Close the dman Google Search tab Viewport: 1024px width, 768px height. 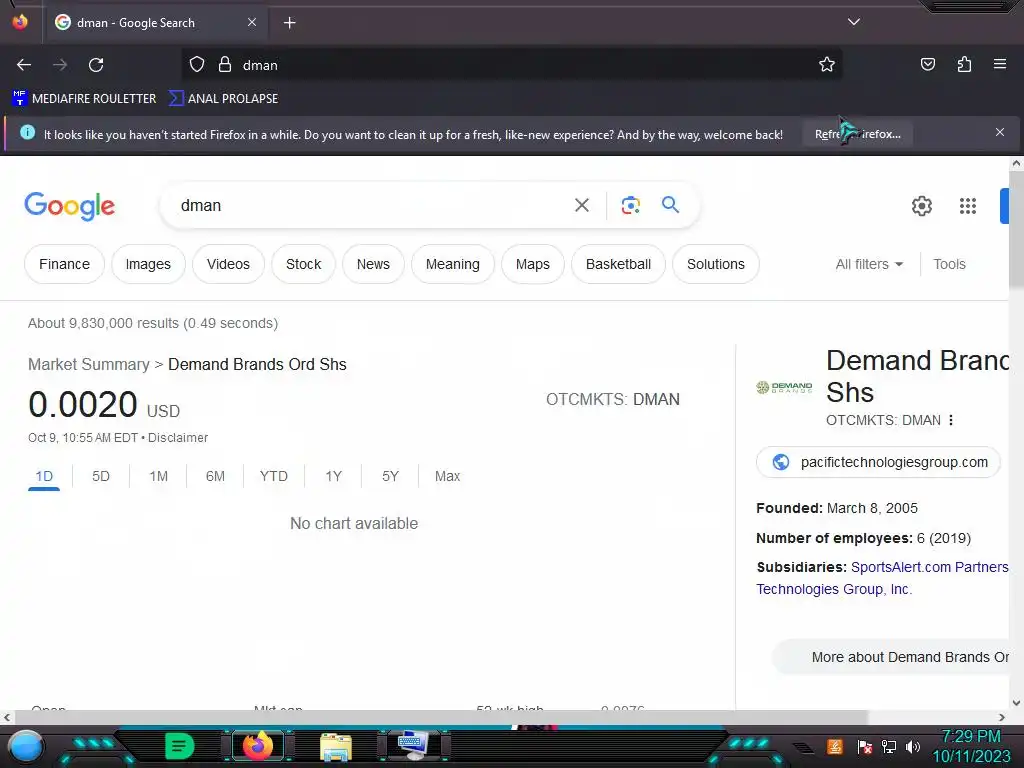click(x=252, y=22)
